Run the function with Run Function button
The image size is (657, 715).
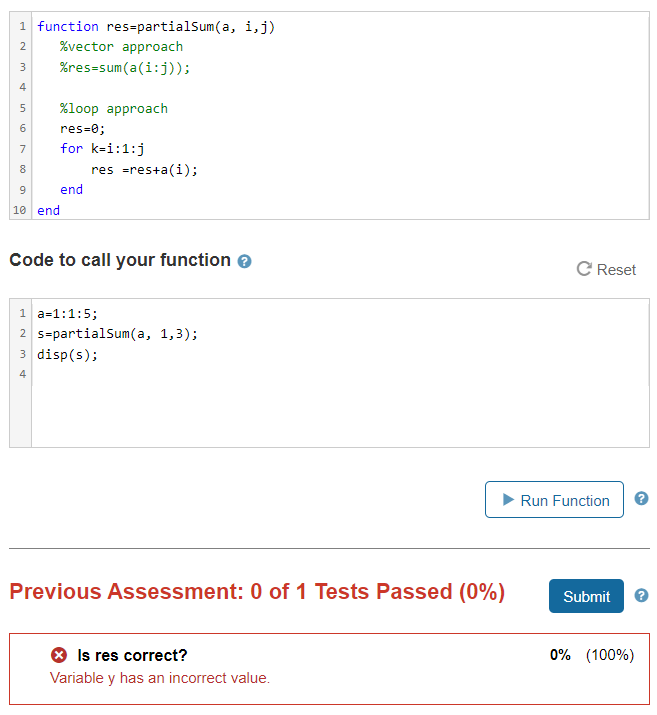pos(554,499)
